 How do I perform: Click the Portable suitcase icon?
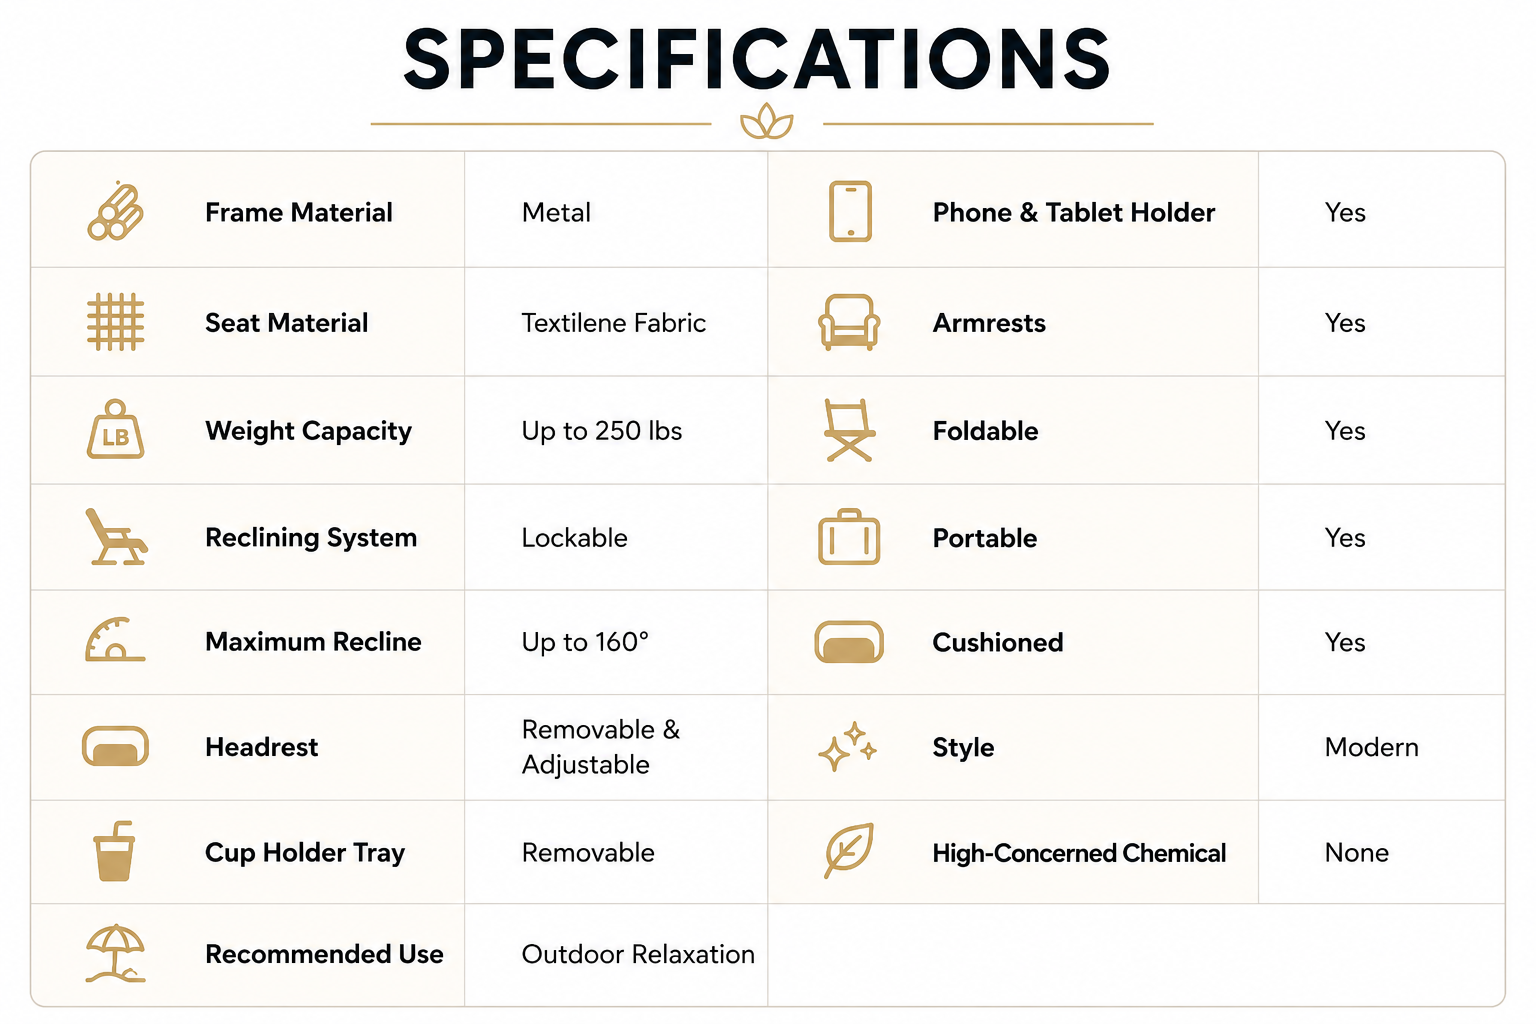tap(849, 537)
